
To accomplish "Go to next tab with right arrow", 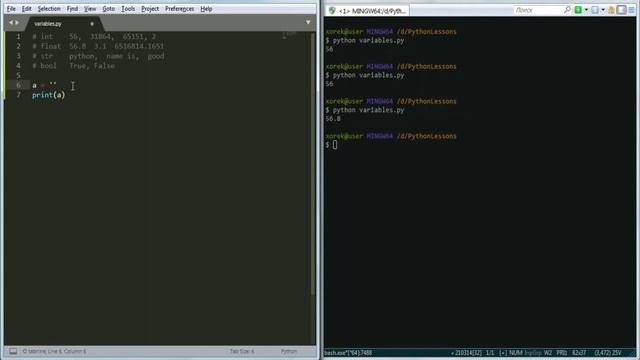I will [17, 22].
